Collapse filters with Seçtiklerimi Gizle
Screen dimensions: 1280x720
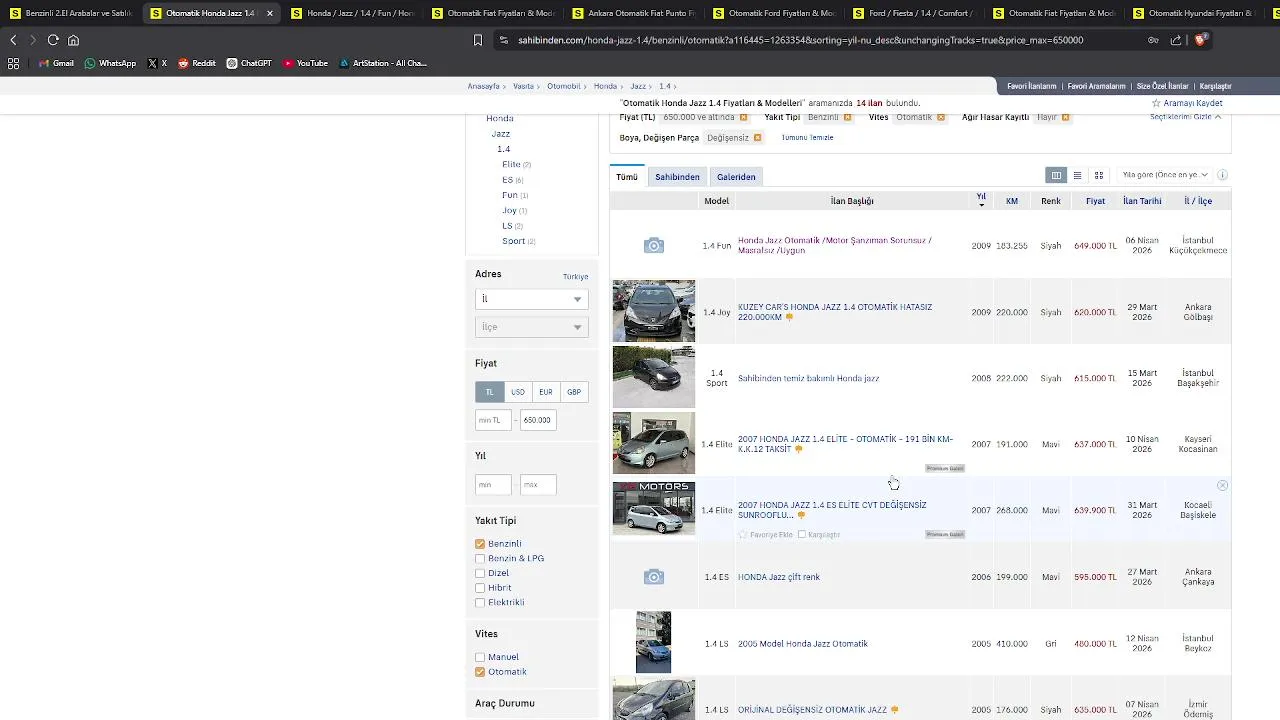coord(1185,117)
